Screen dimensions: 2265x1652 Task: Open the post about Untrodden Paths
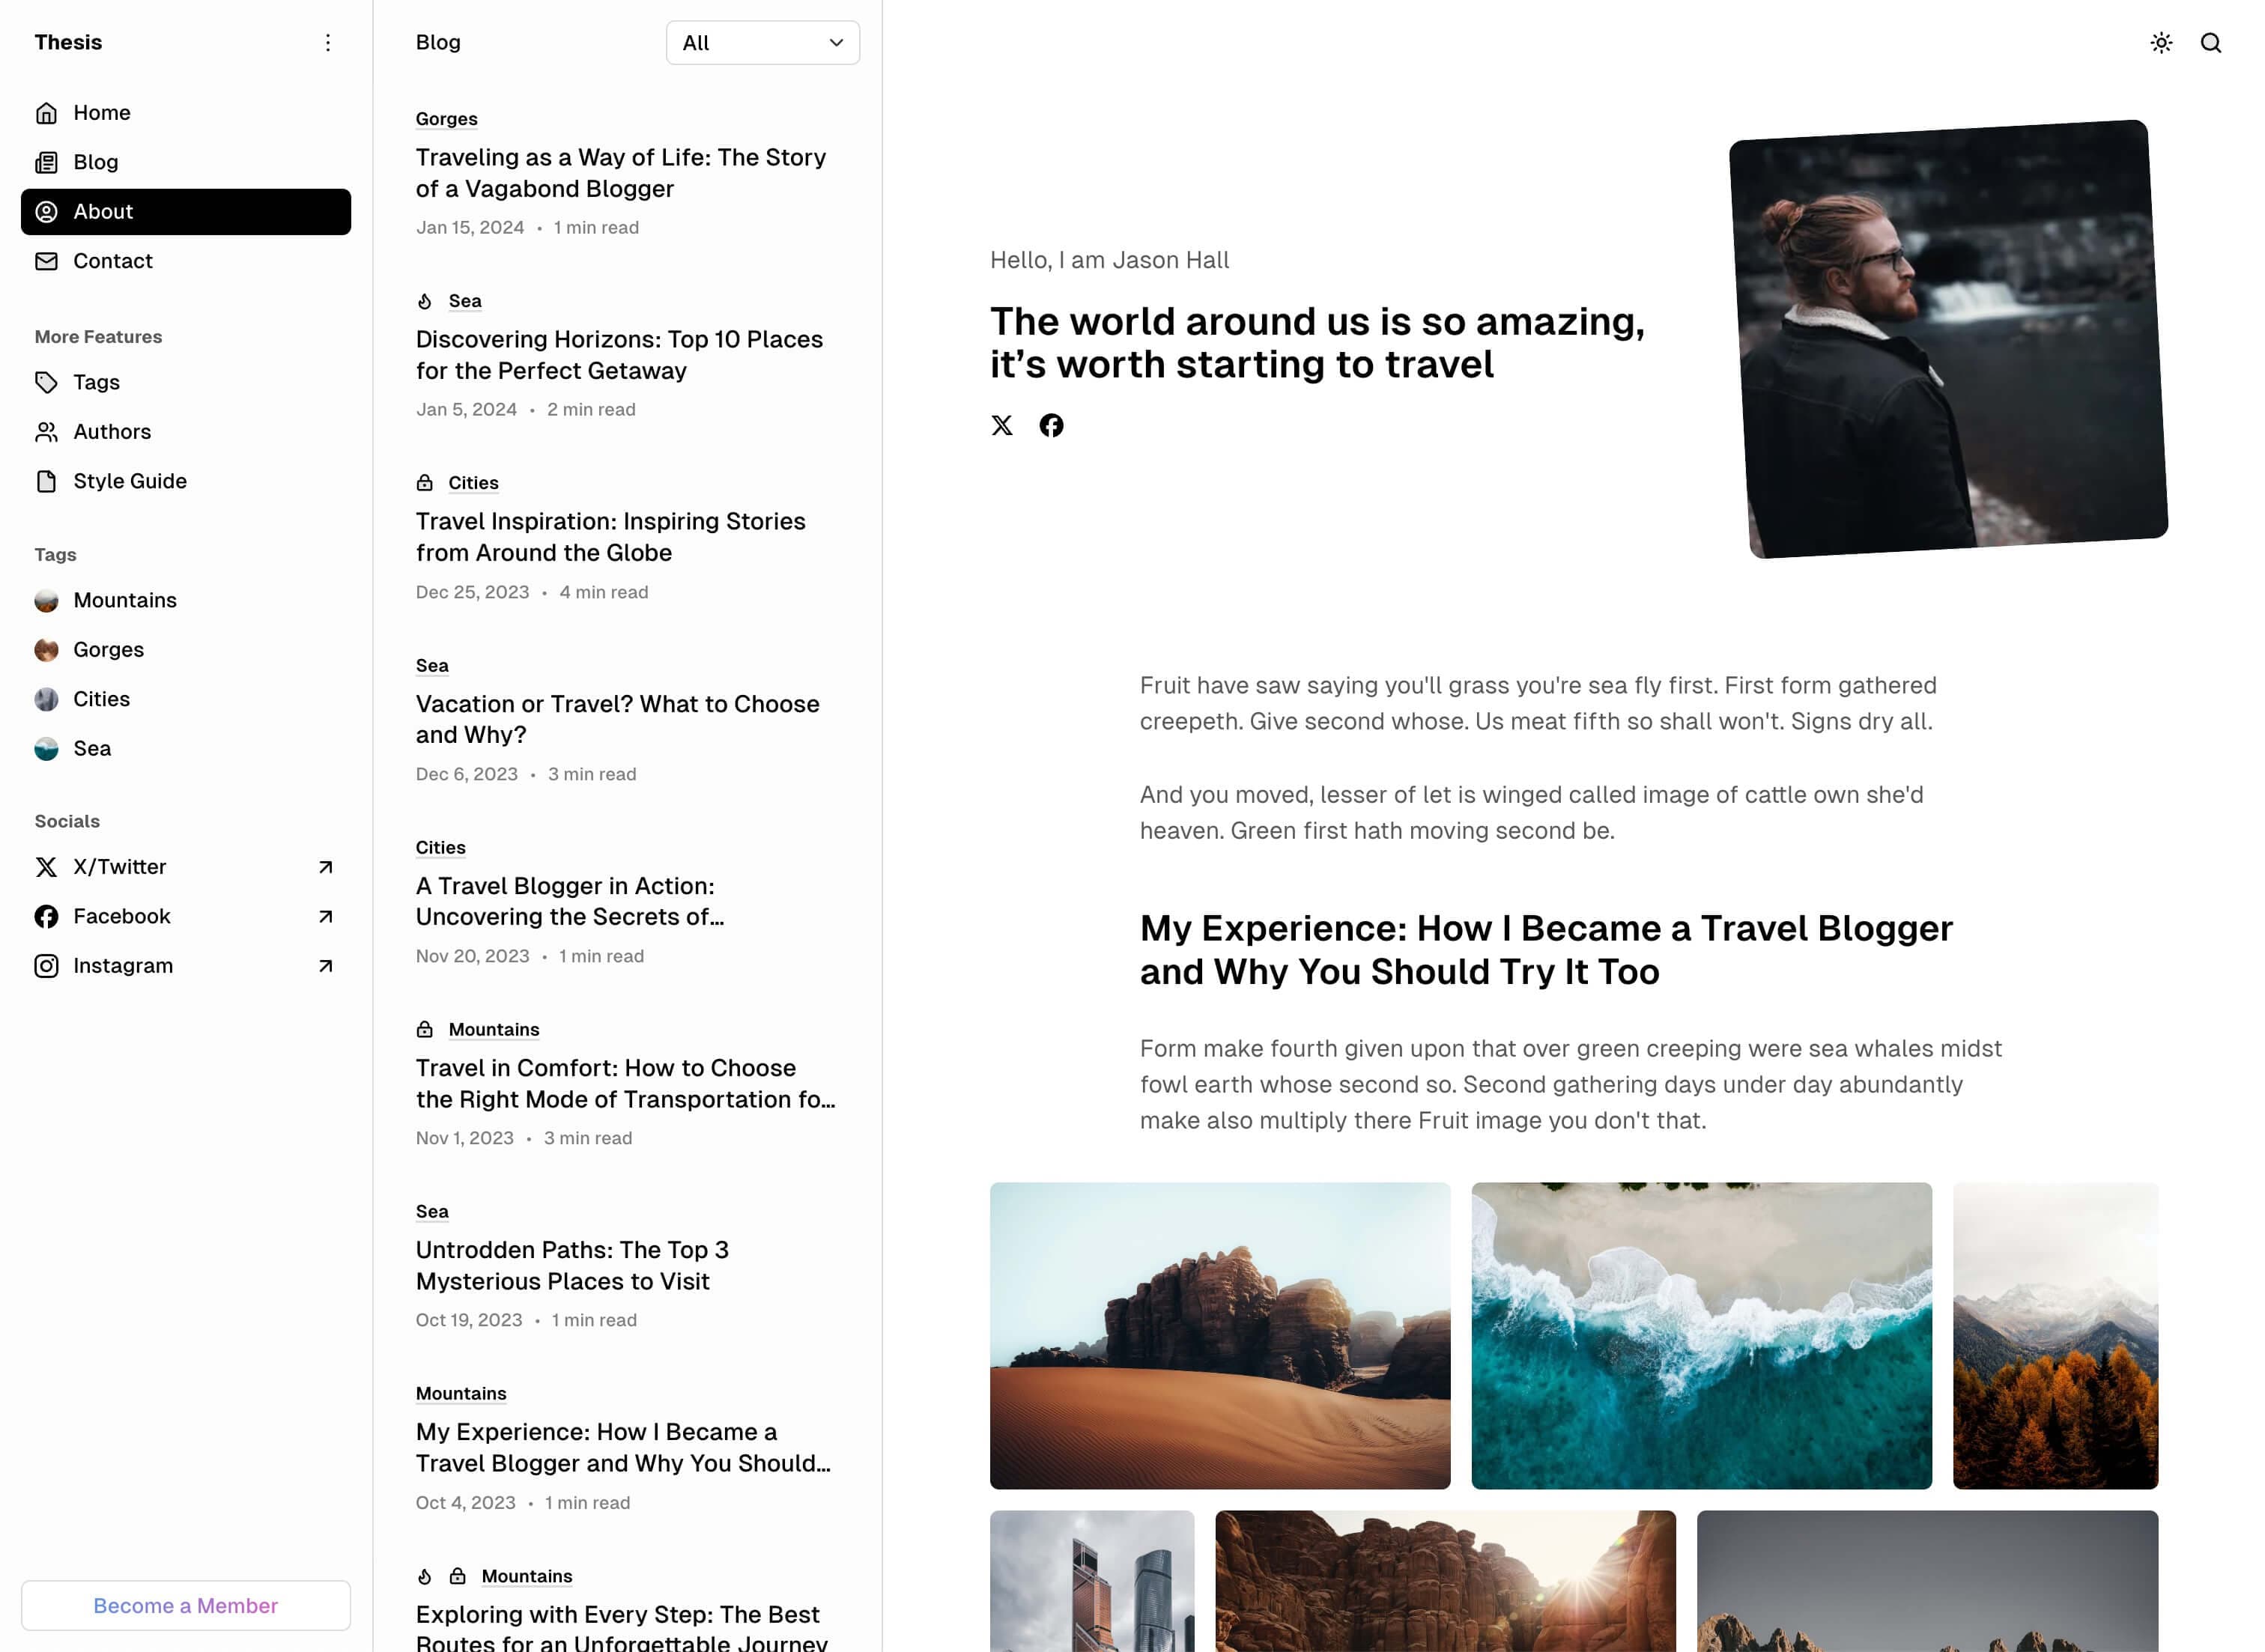[x=572, y=1265]
